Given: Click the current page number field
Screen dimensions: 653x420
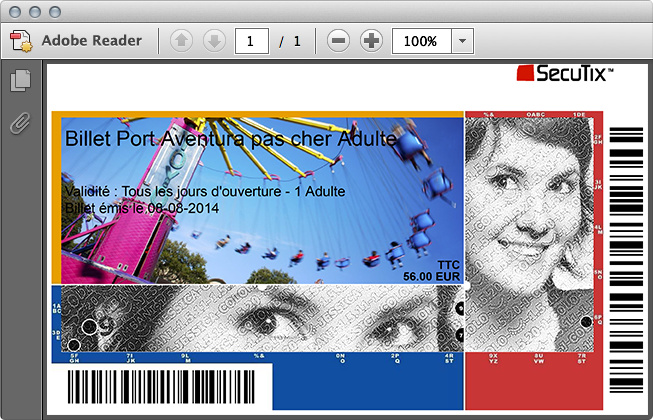Looking at the screenshot, I should (x=252, y=41).
